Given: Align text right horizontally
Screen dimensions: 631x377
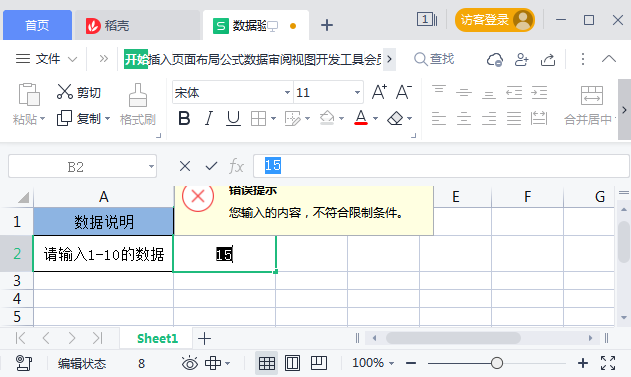Looking at the screenshot, I should [489, 119].
